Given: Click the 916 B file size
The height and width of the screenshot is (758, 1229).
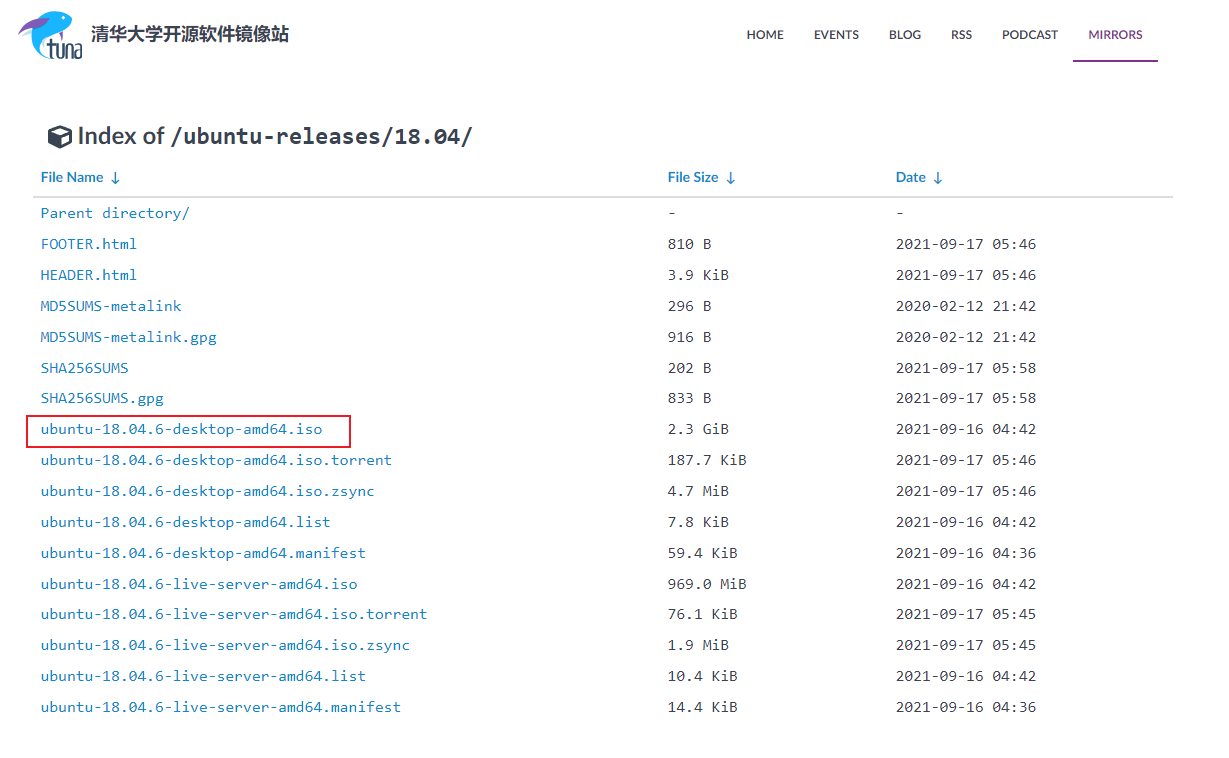Looking at the screenshot, I should [x=689, y=337].
